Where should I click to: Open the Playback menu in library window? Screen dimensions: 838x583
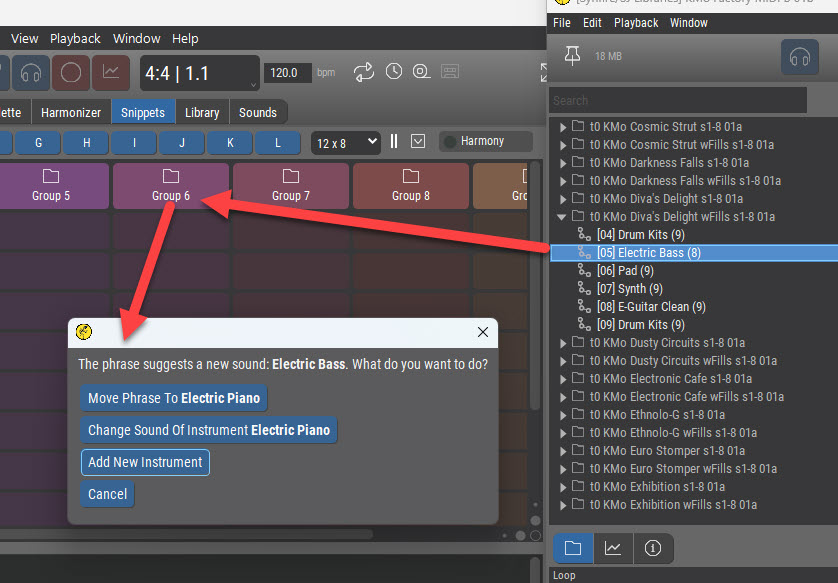tap(636, 23)
